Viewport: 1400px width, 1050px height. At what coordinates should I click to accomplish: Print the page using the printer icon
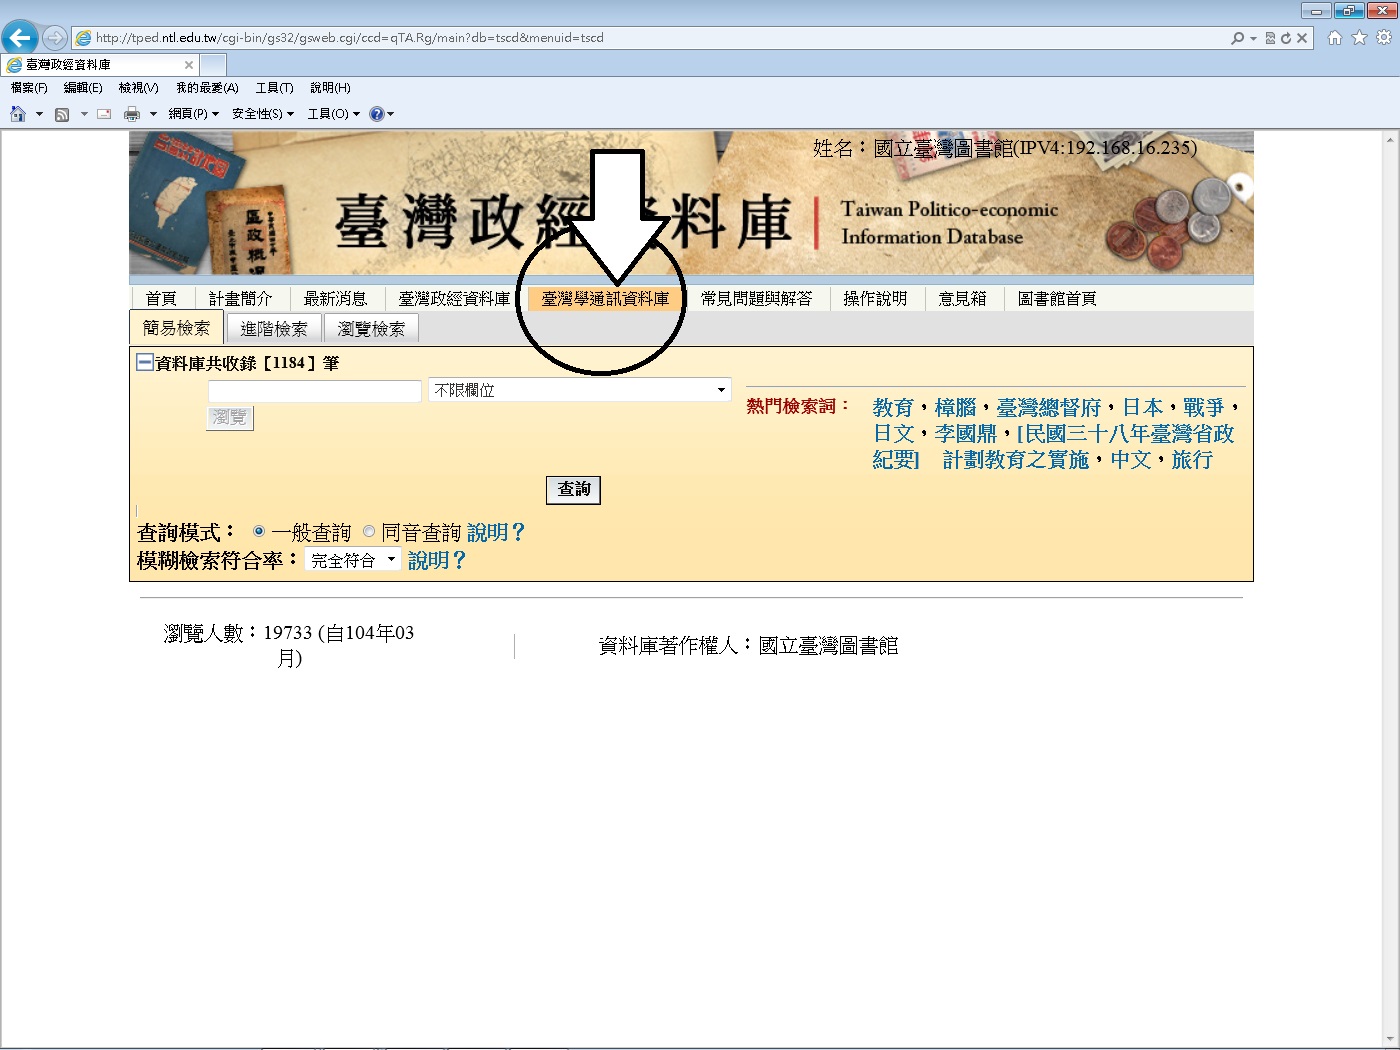click(132, 113)
